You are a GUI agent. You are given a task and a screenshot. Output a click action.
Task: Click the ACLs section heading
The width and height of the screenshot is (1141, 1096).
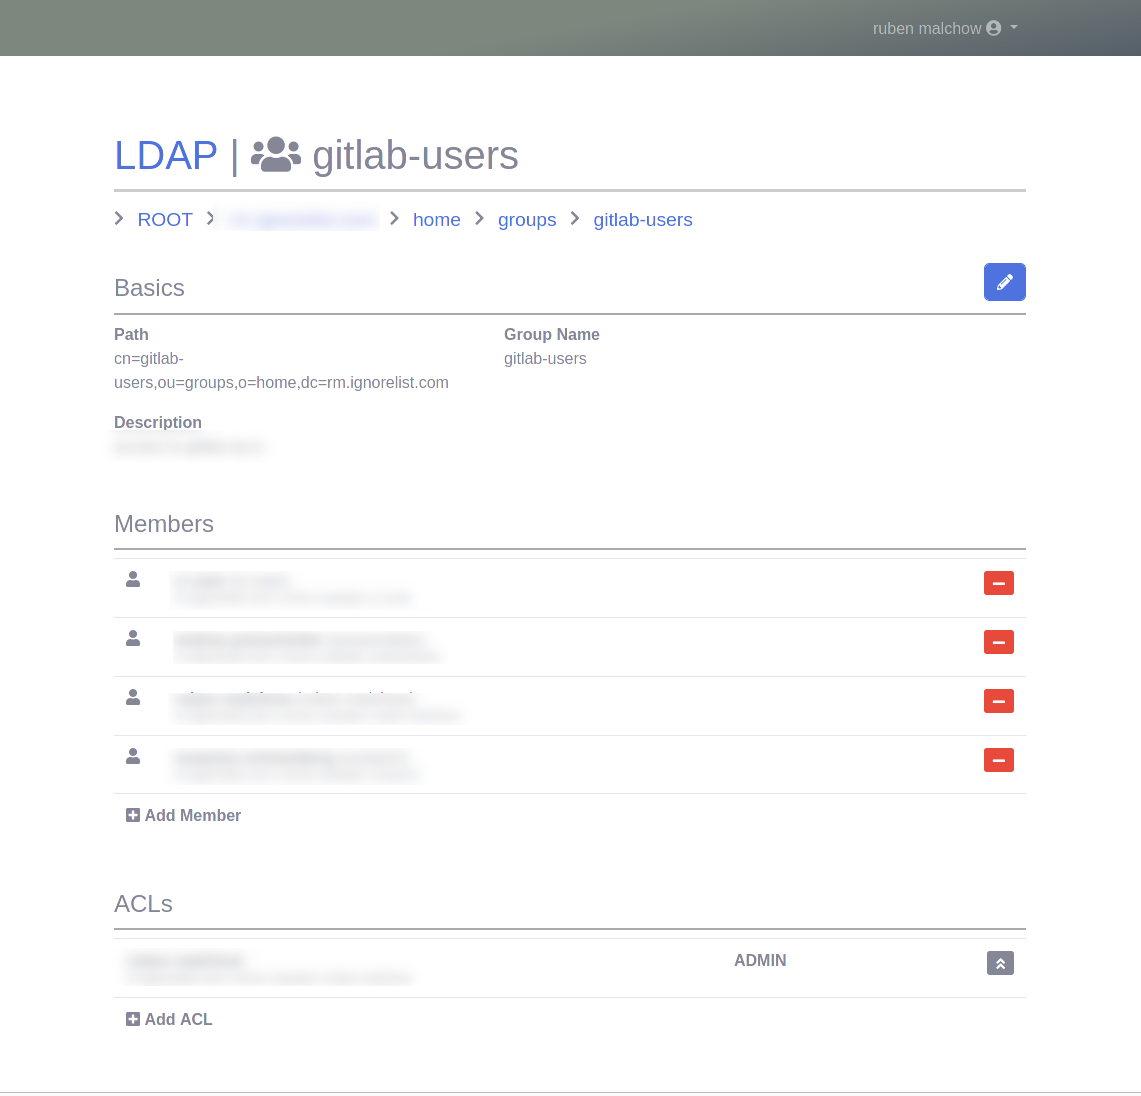click(x=143, y=904)
